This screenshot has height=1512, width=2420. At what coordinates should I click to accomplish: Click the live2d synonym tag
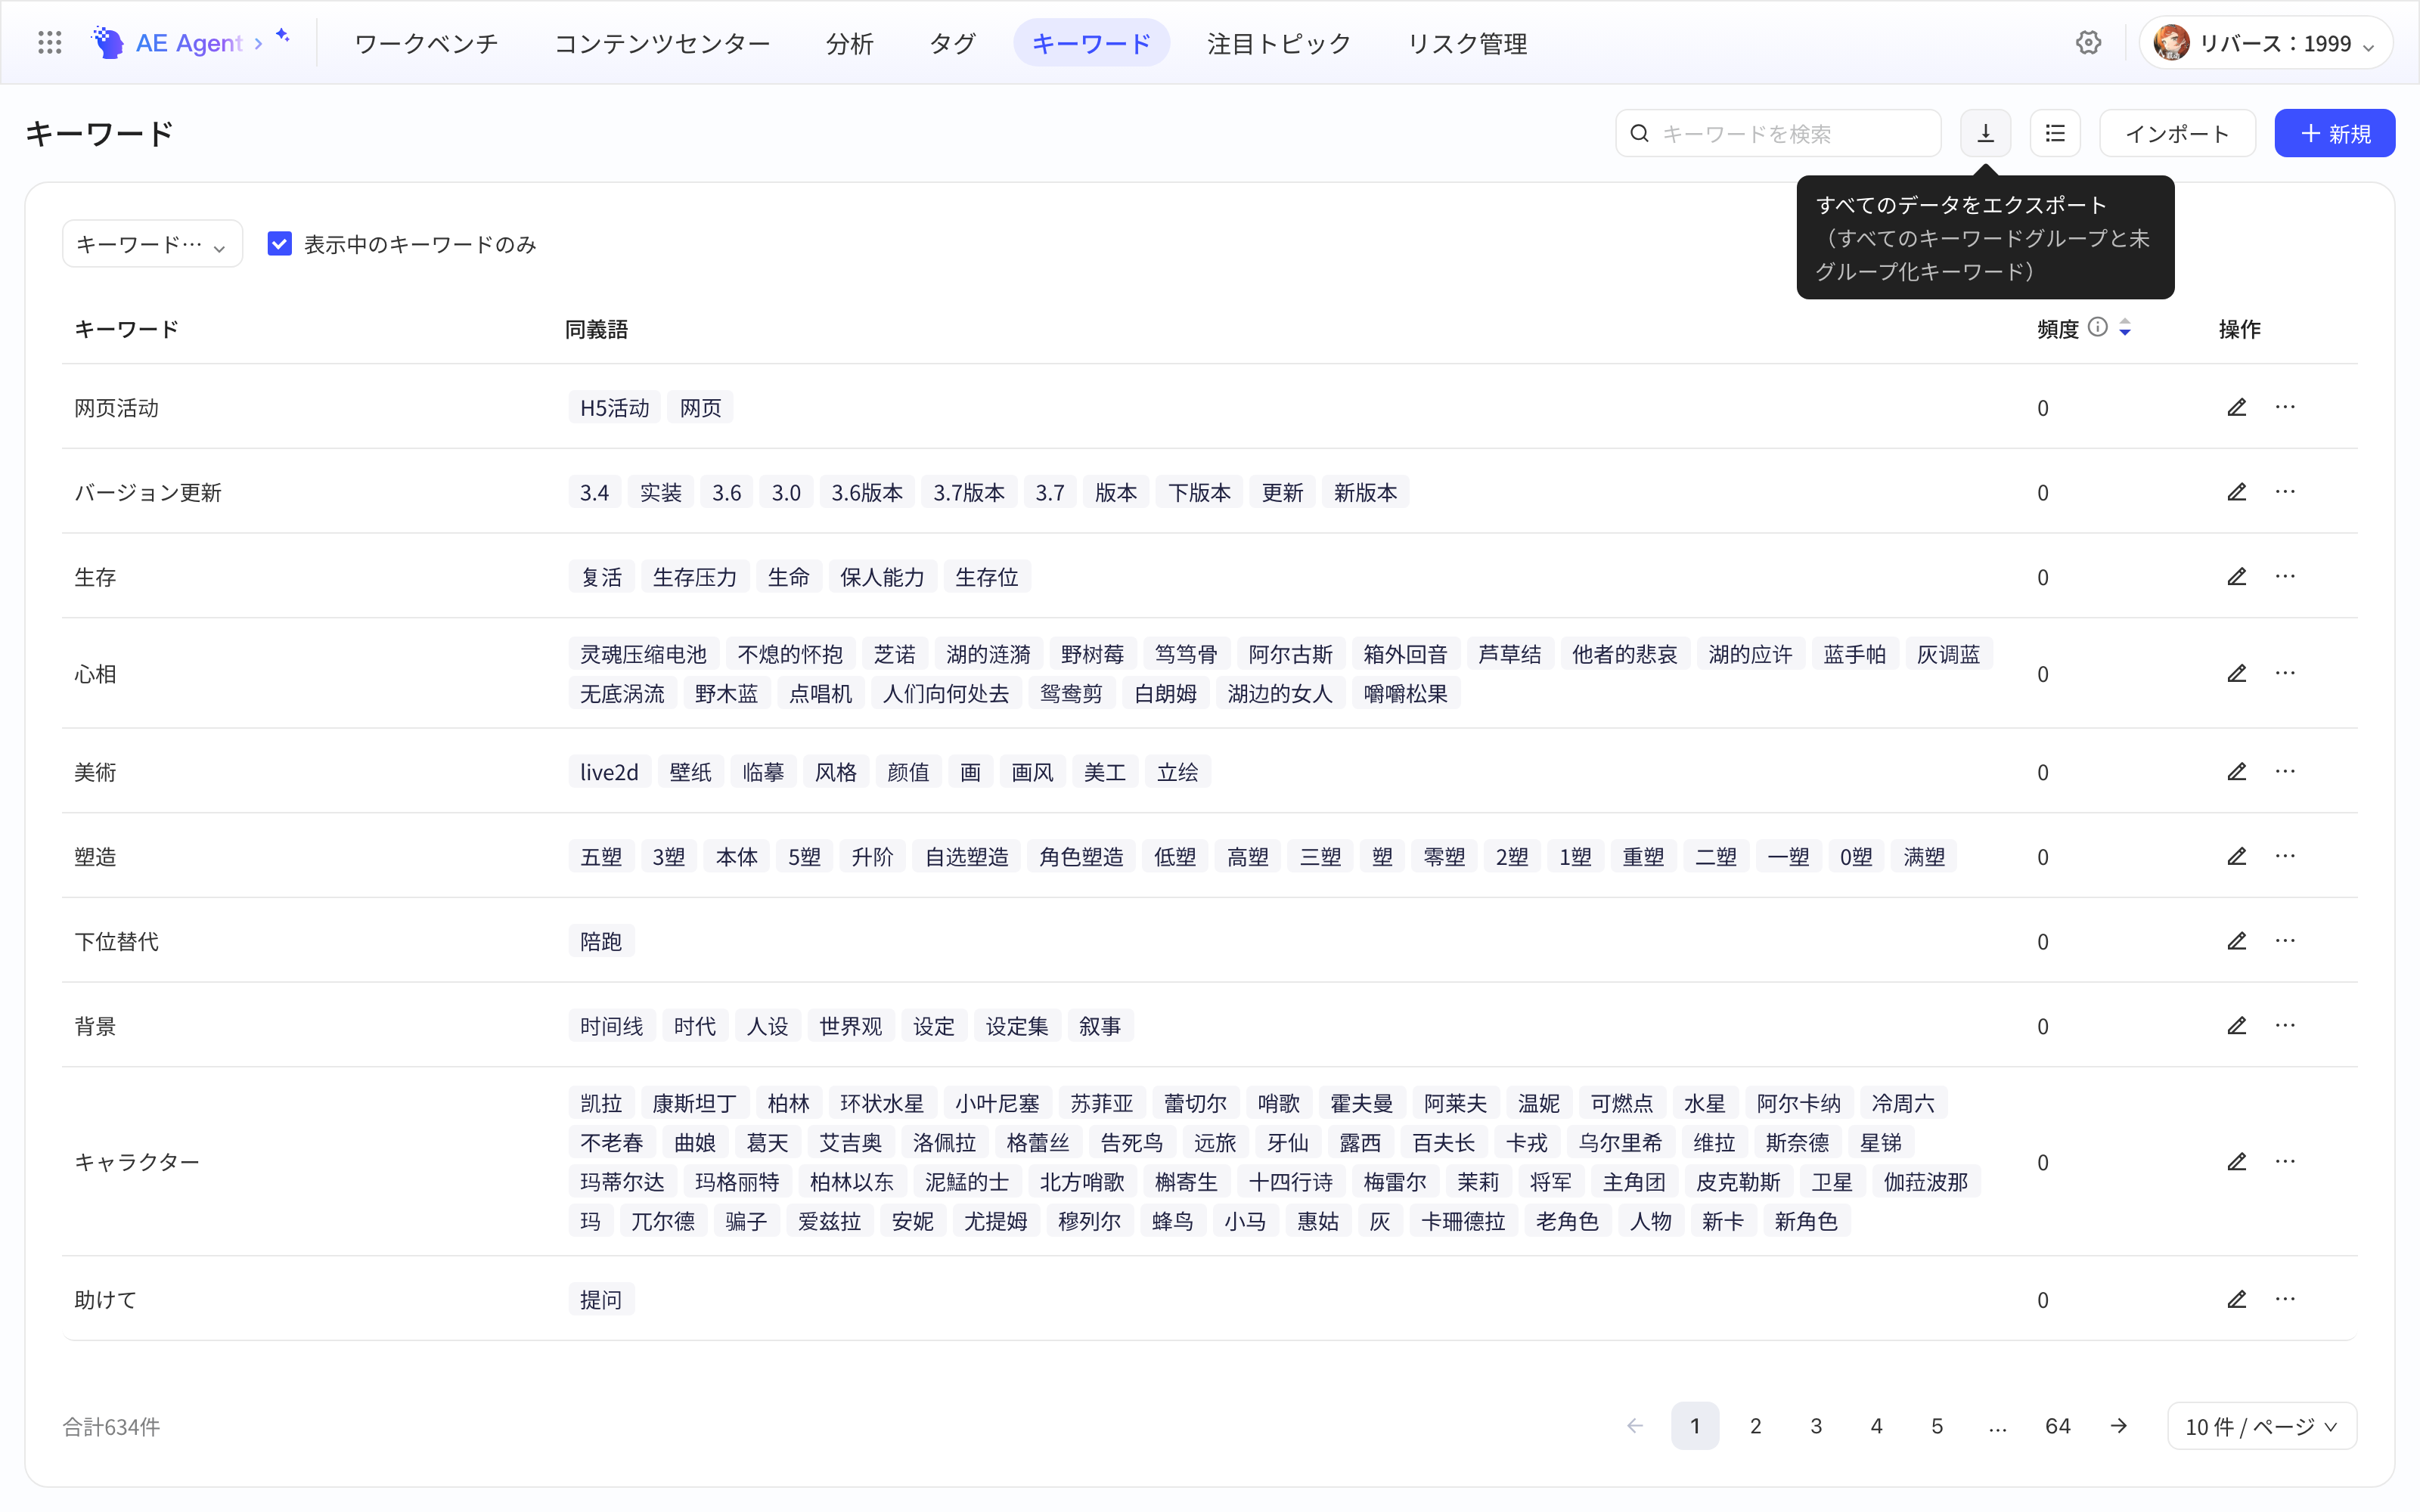coord(609,771)
